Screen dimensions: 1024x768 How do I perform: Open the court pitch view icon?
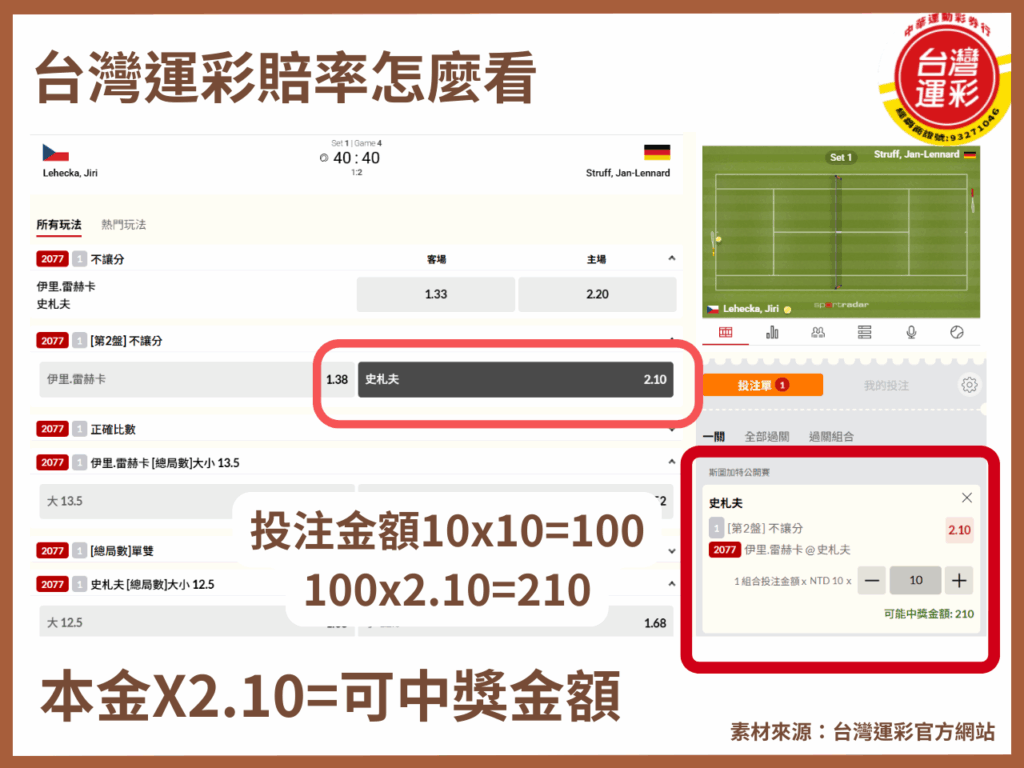click(x=726, y=332)
